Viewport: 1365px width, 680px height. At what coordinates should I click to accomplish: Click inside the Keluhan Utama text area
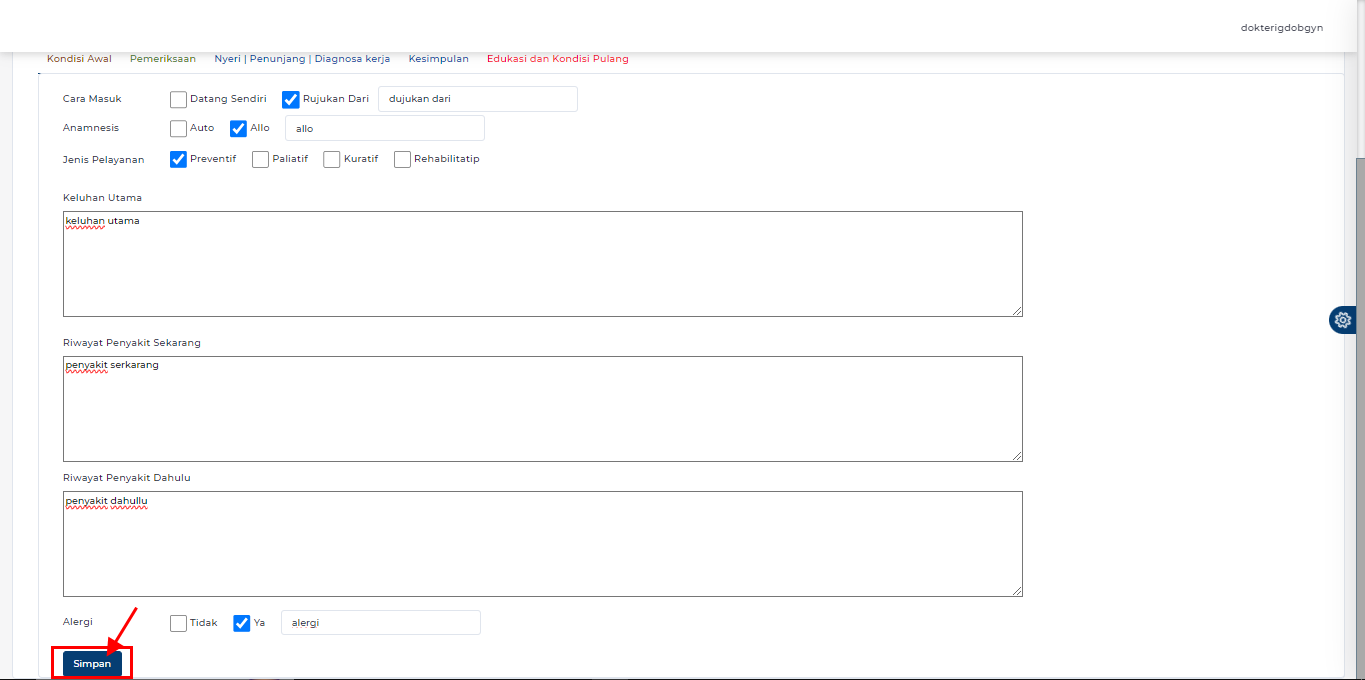542,264
